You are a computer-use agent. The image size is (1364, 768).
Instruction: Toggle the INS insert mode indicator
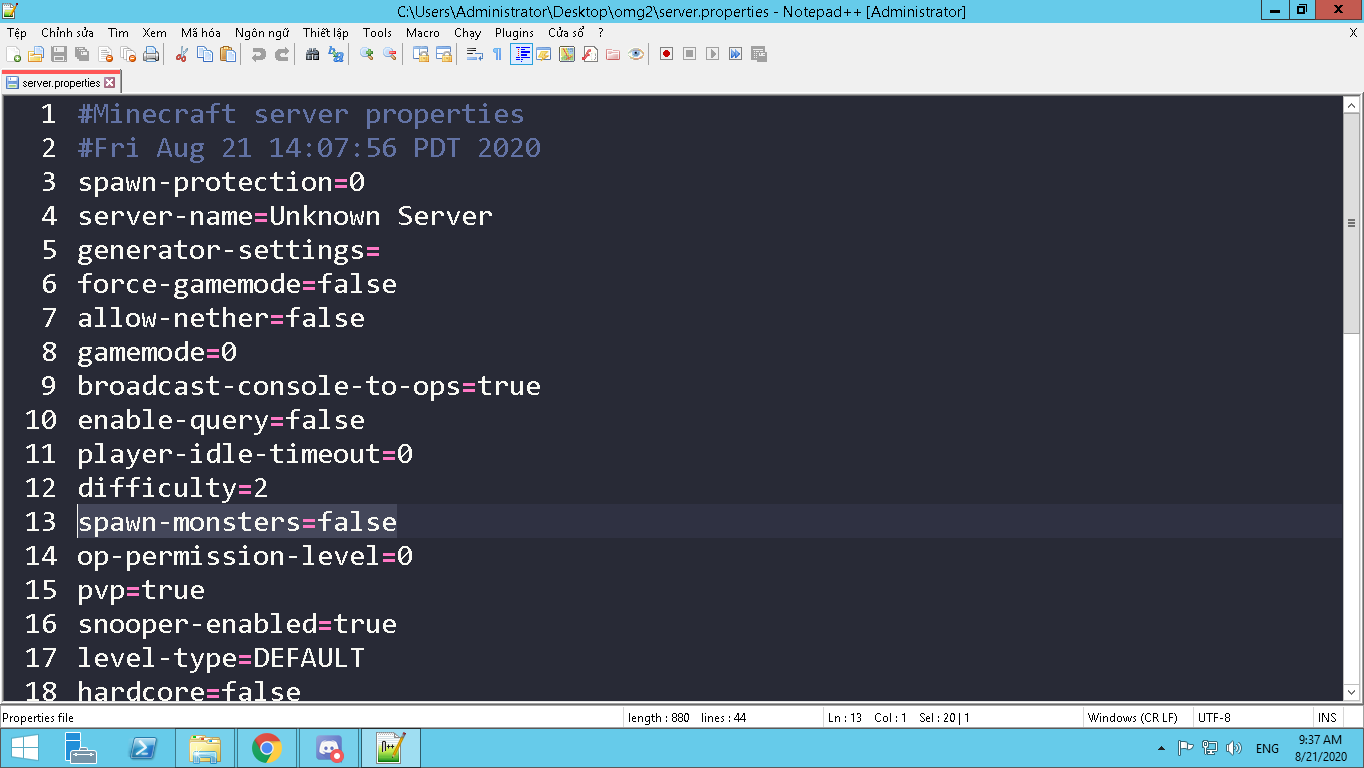click(1327, 718)
